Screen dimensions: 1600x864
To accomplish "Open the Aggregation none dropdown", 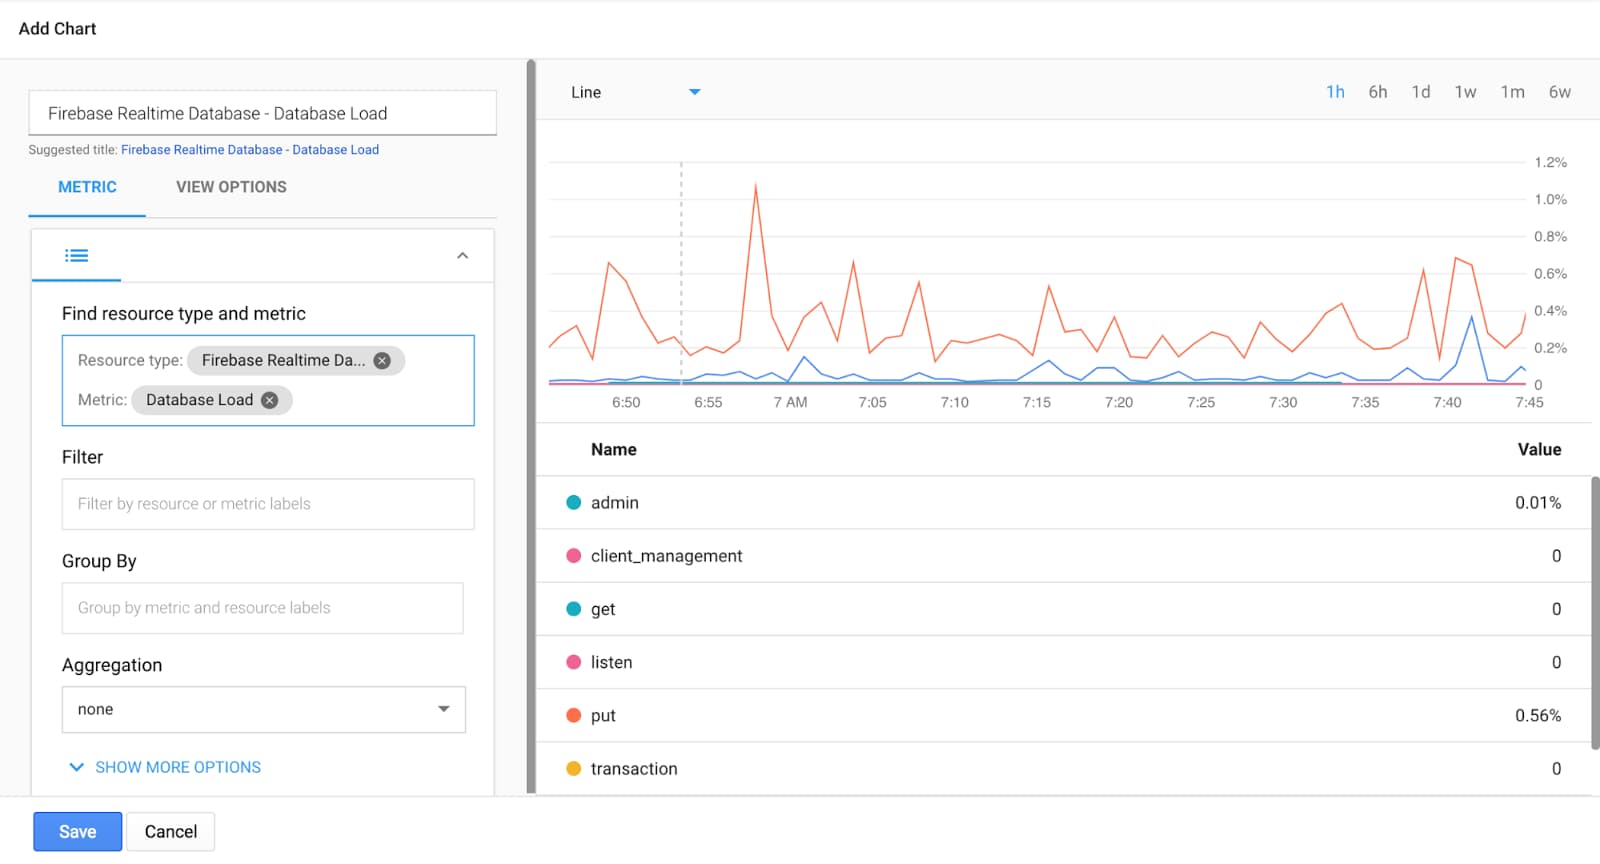I will (264, 709).
